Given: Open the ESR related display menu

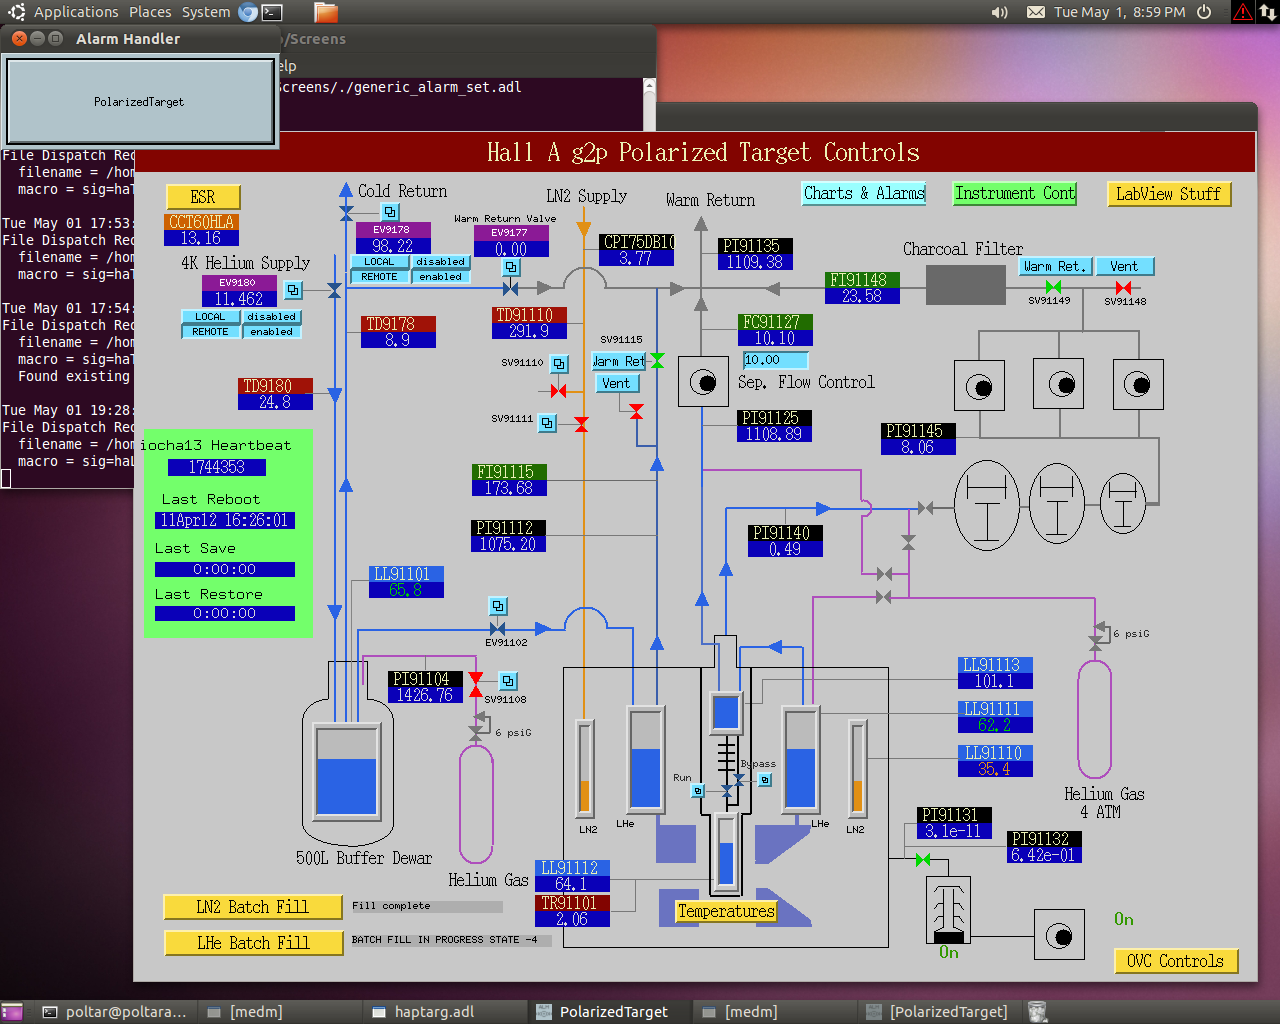Looking at the screenshot, I should point(203,197).
